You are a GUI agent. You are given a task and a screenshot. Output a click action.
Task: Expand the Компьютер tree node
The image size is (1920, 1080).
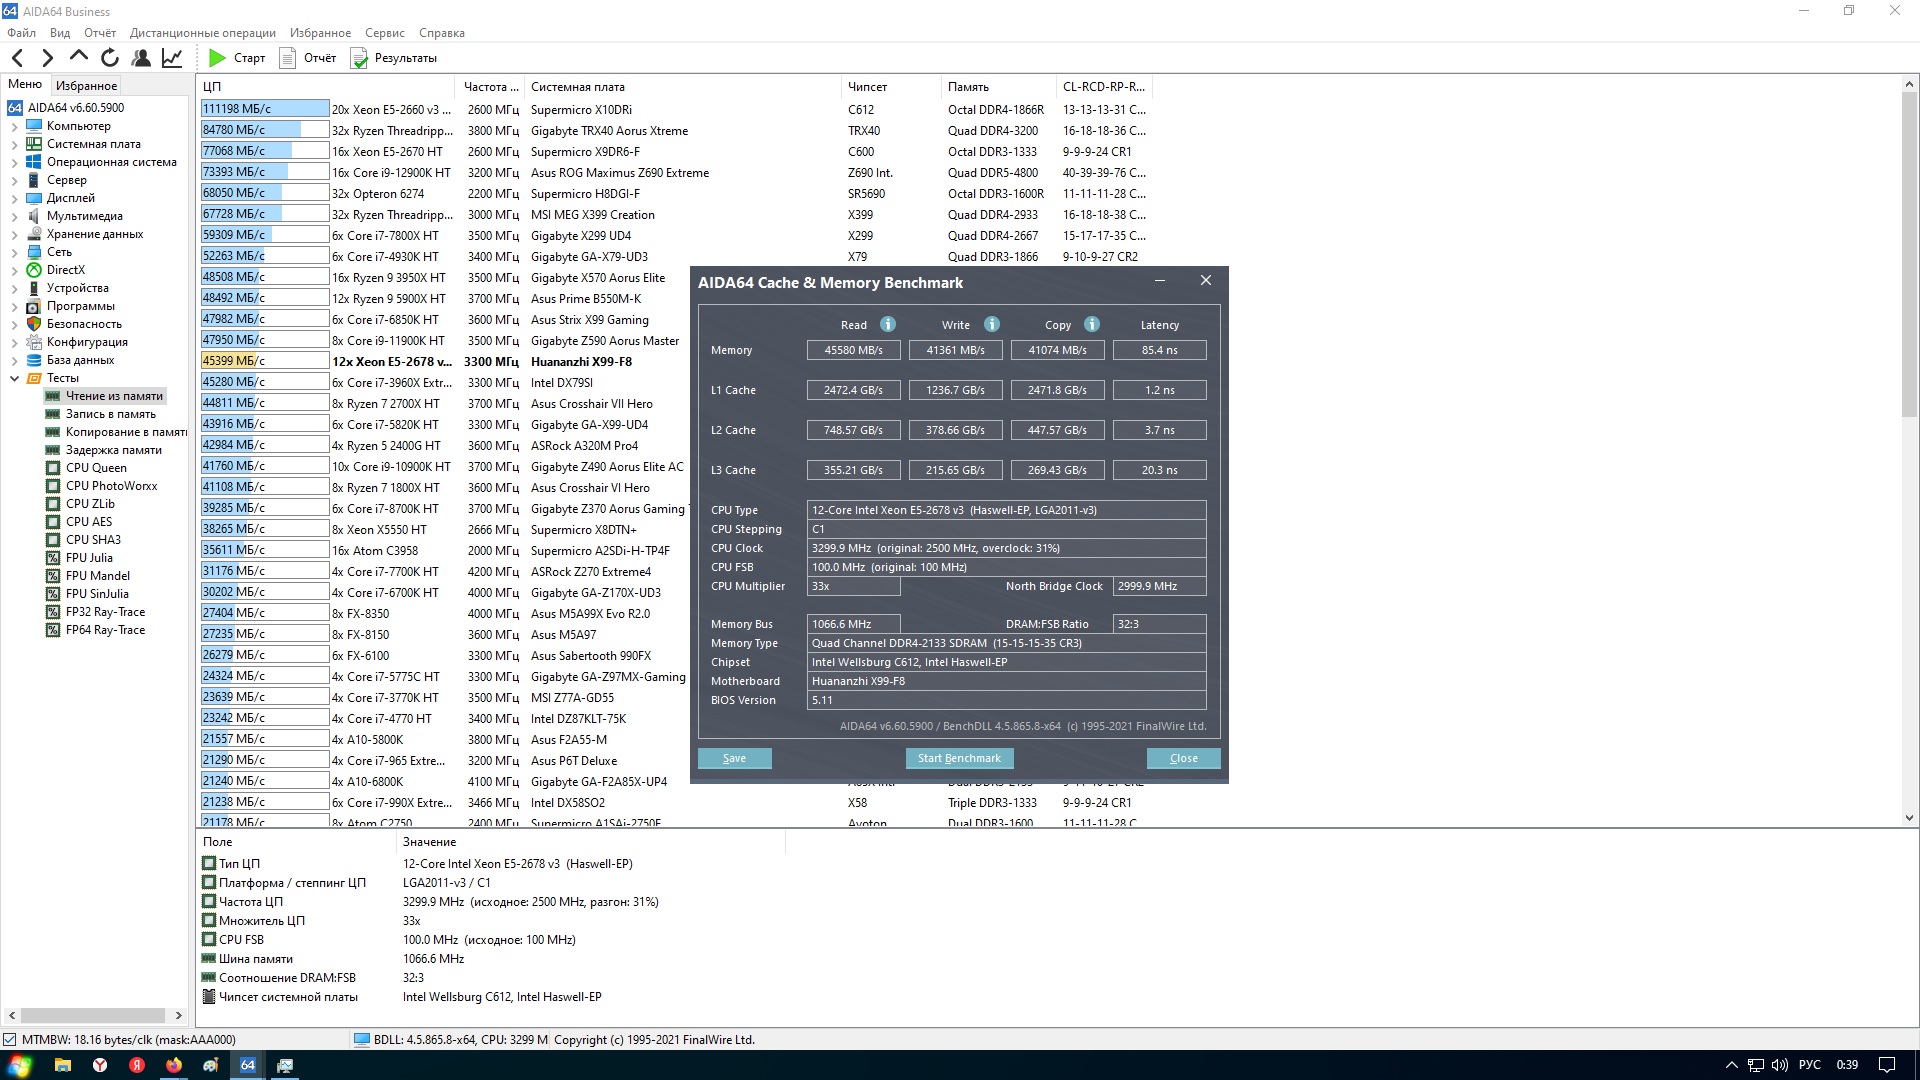[14, 127]
